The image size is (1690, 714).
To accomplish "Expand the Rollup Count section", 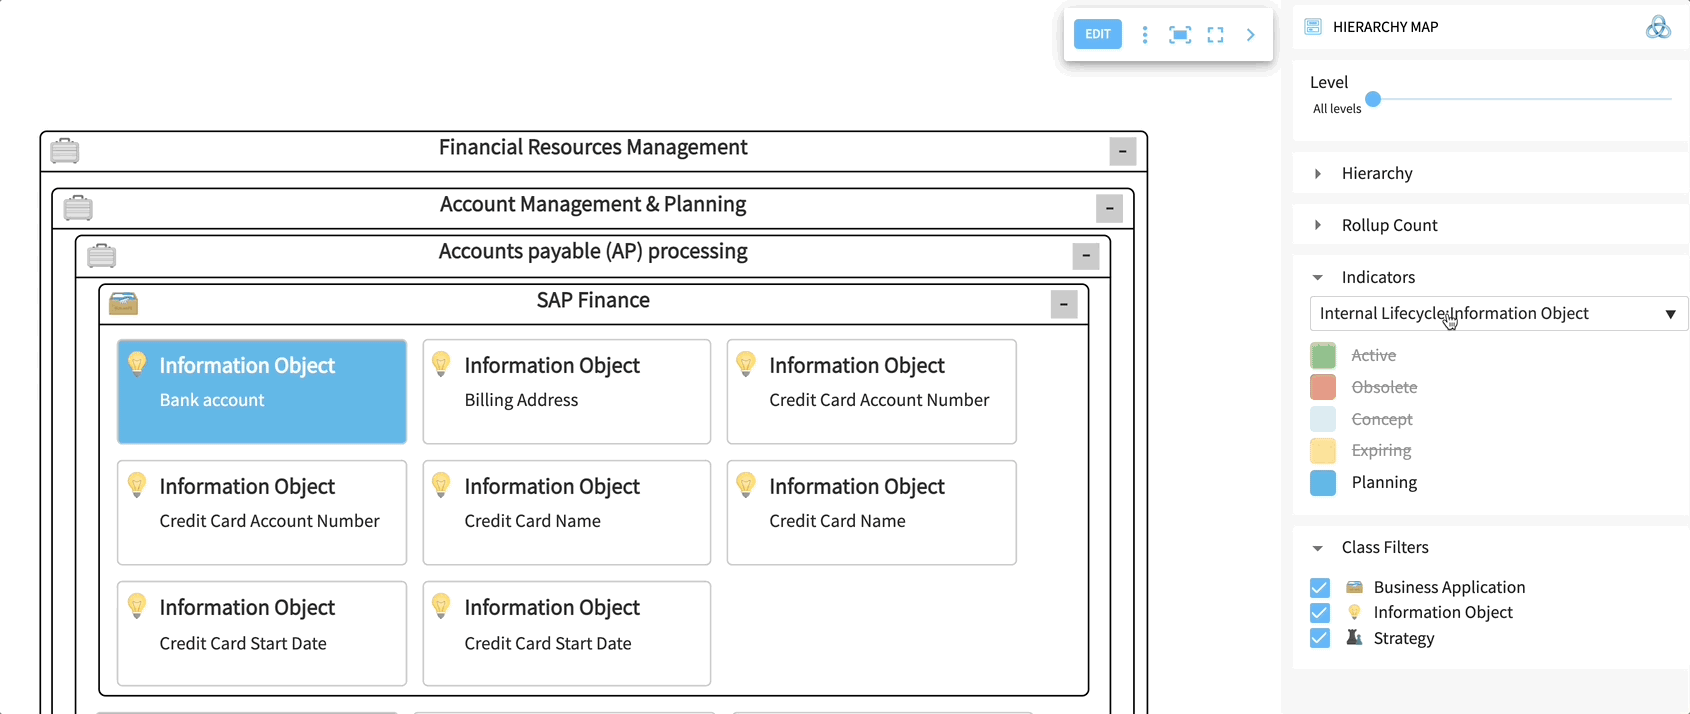I will click(x=1318, y=226).
